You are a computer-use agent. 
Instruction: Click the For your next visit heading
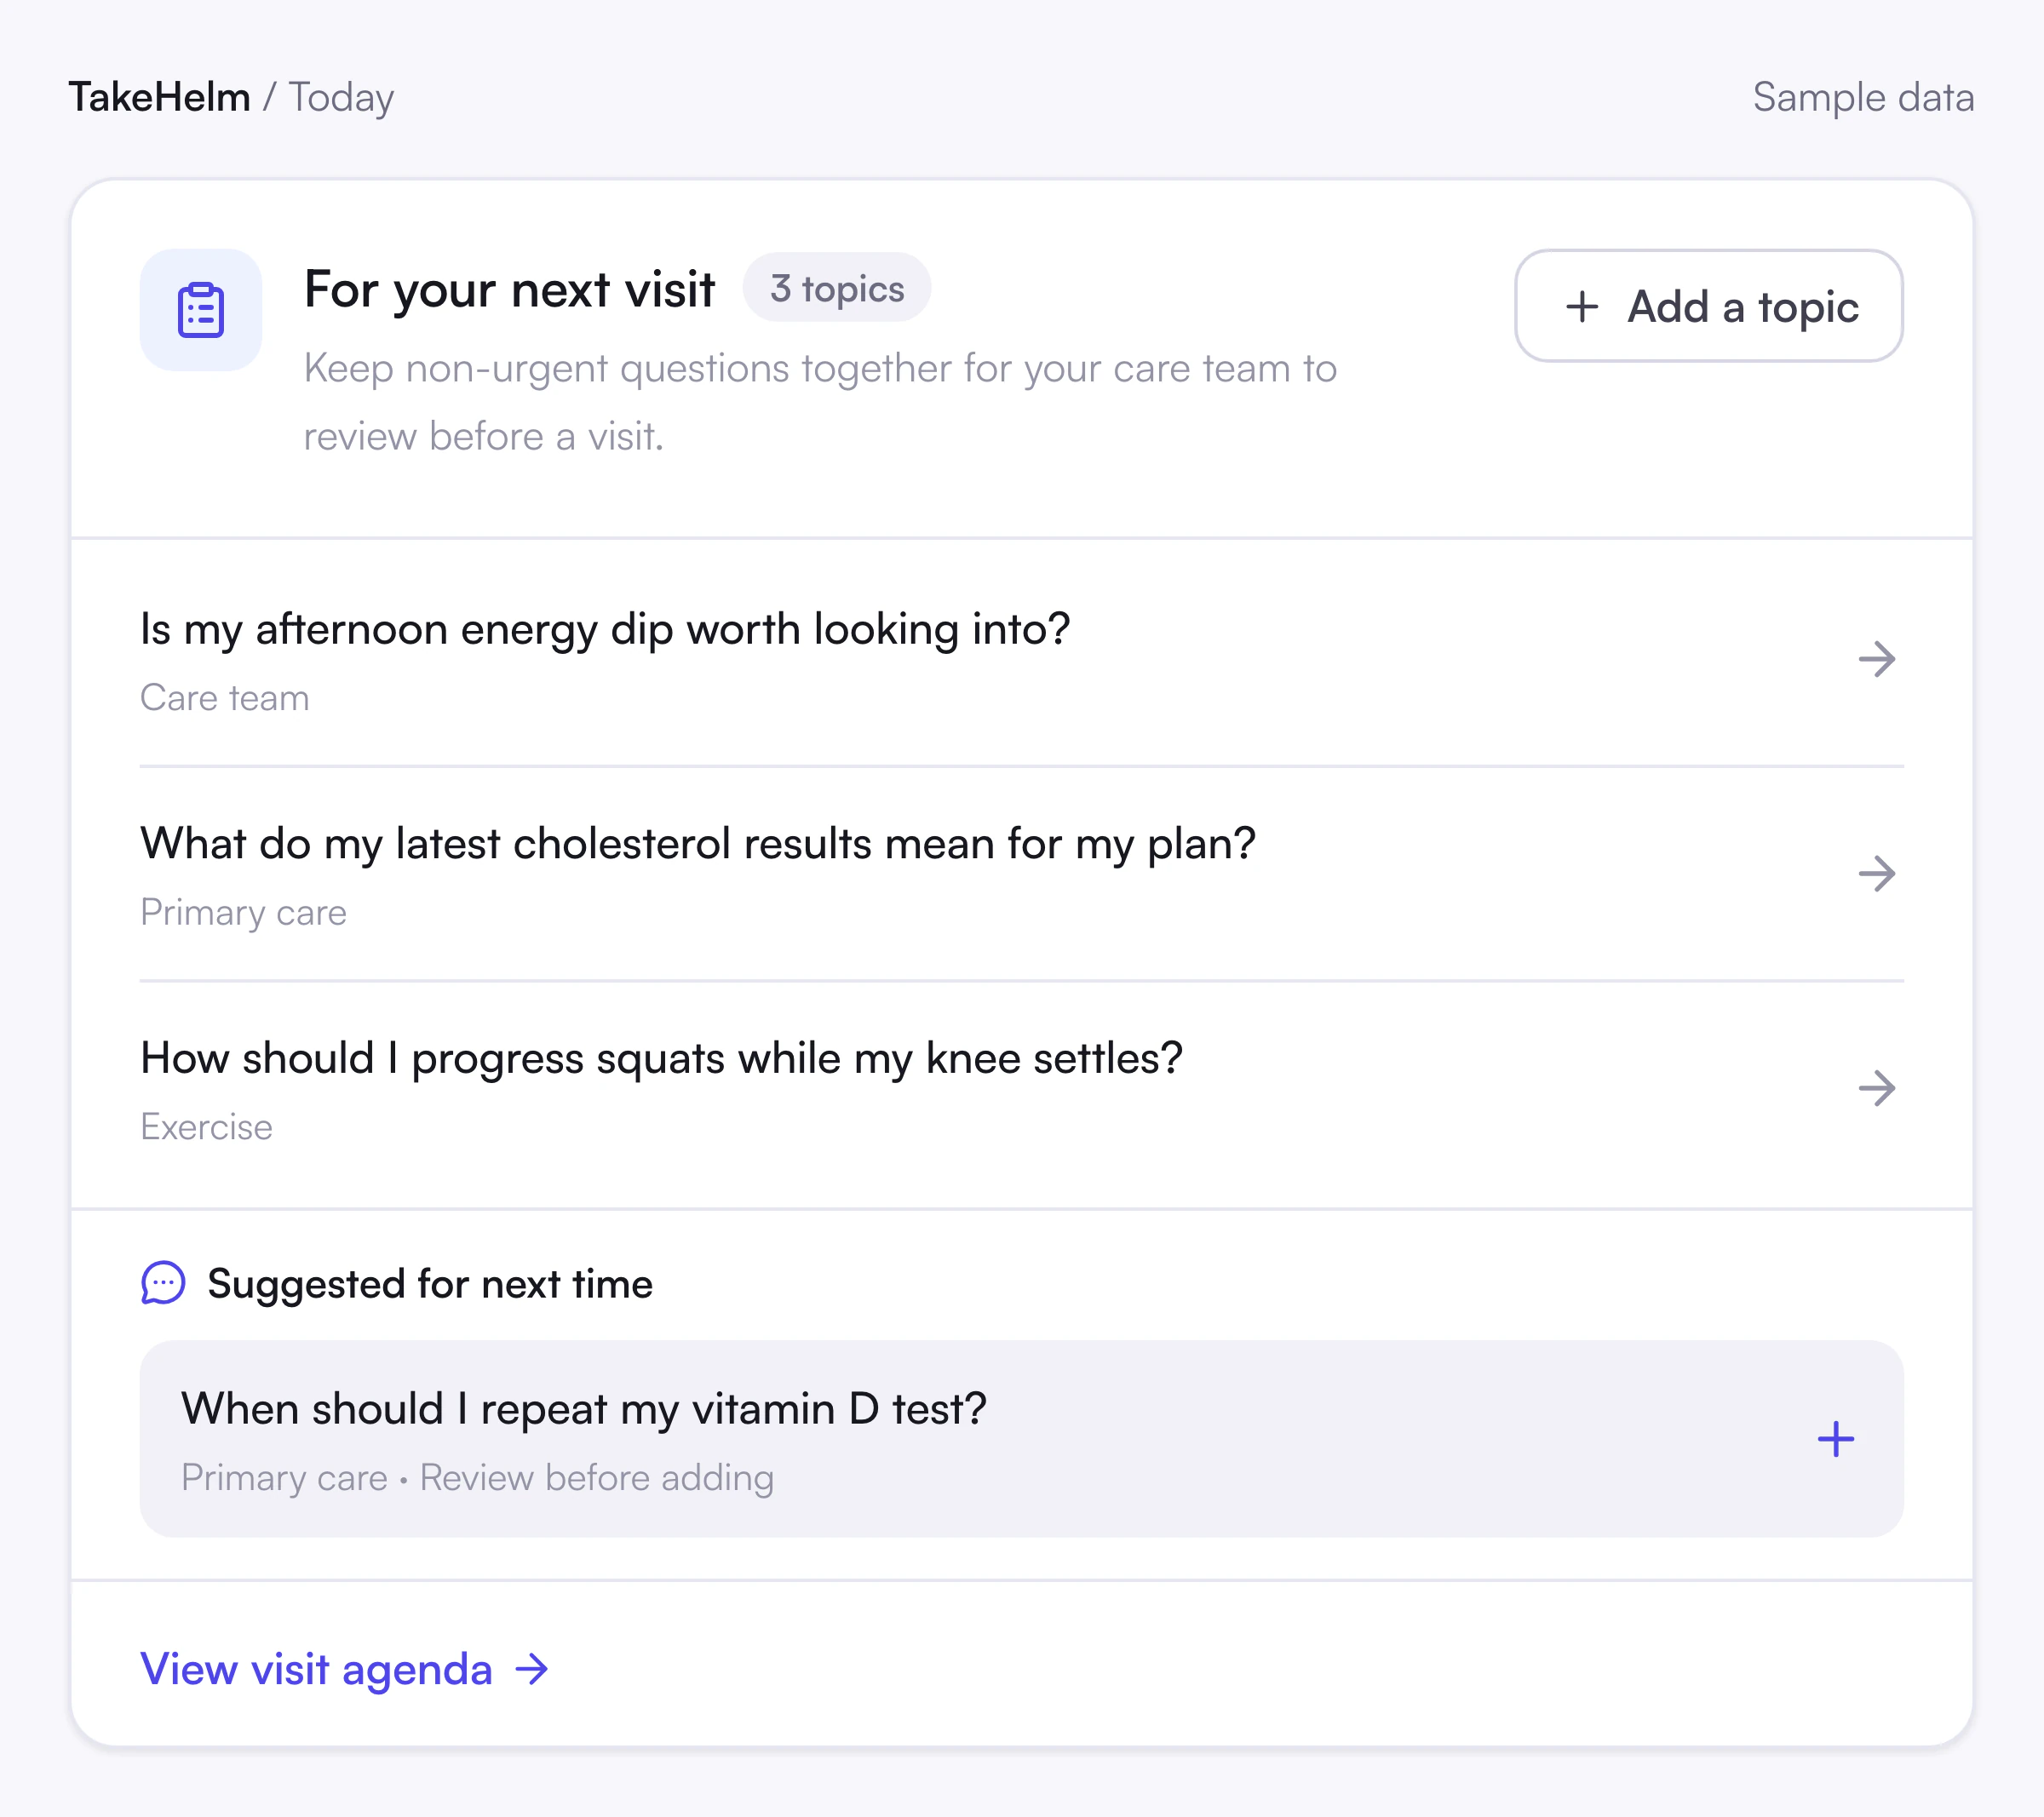click(509, 290)
